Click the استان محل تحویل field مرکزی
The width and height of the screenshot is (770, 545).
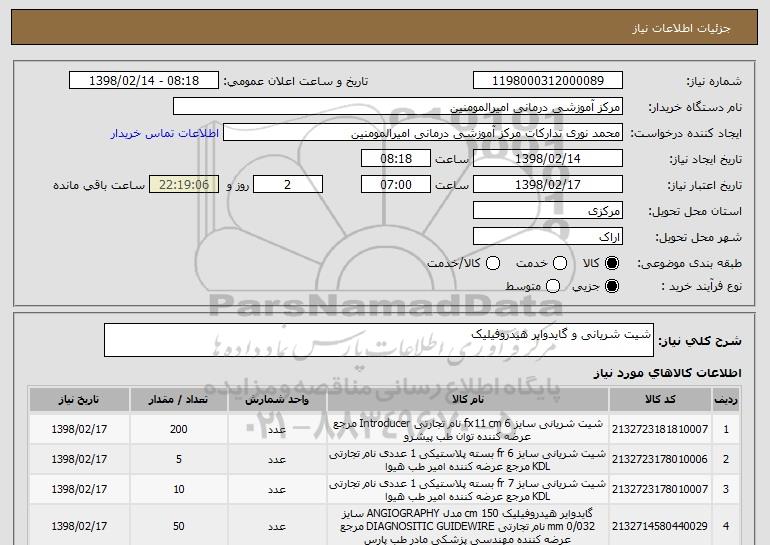click(x=548, y=210)
